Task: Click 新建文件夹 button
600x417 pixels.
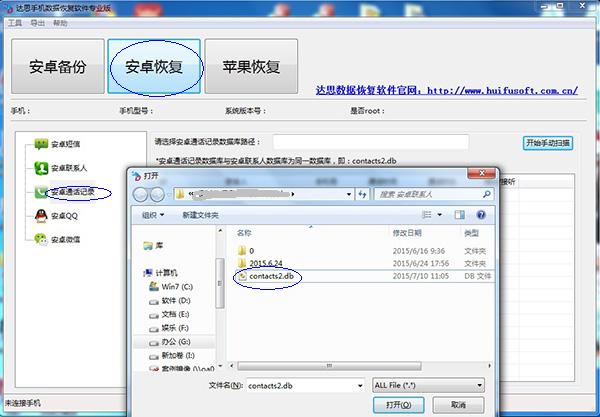Action: pyautogui.click(x=200, y=215)
